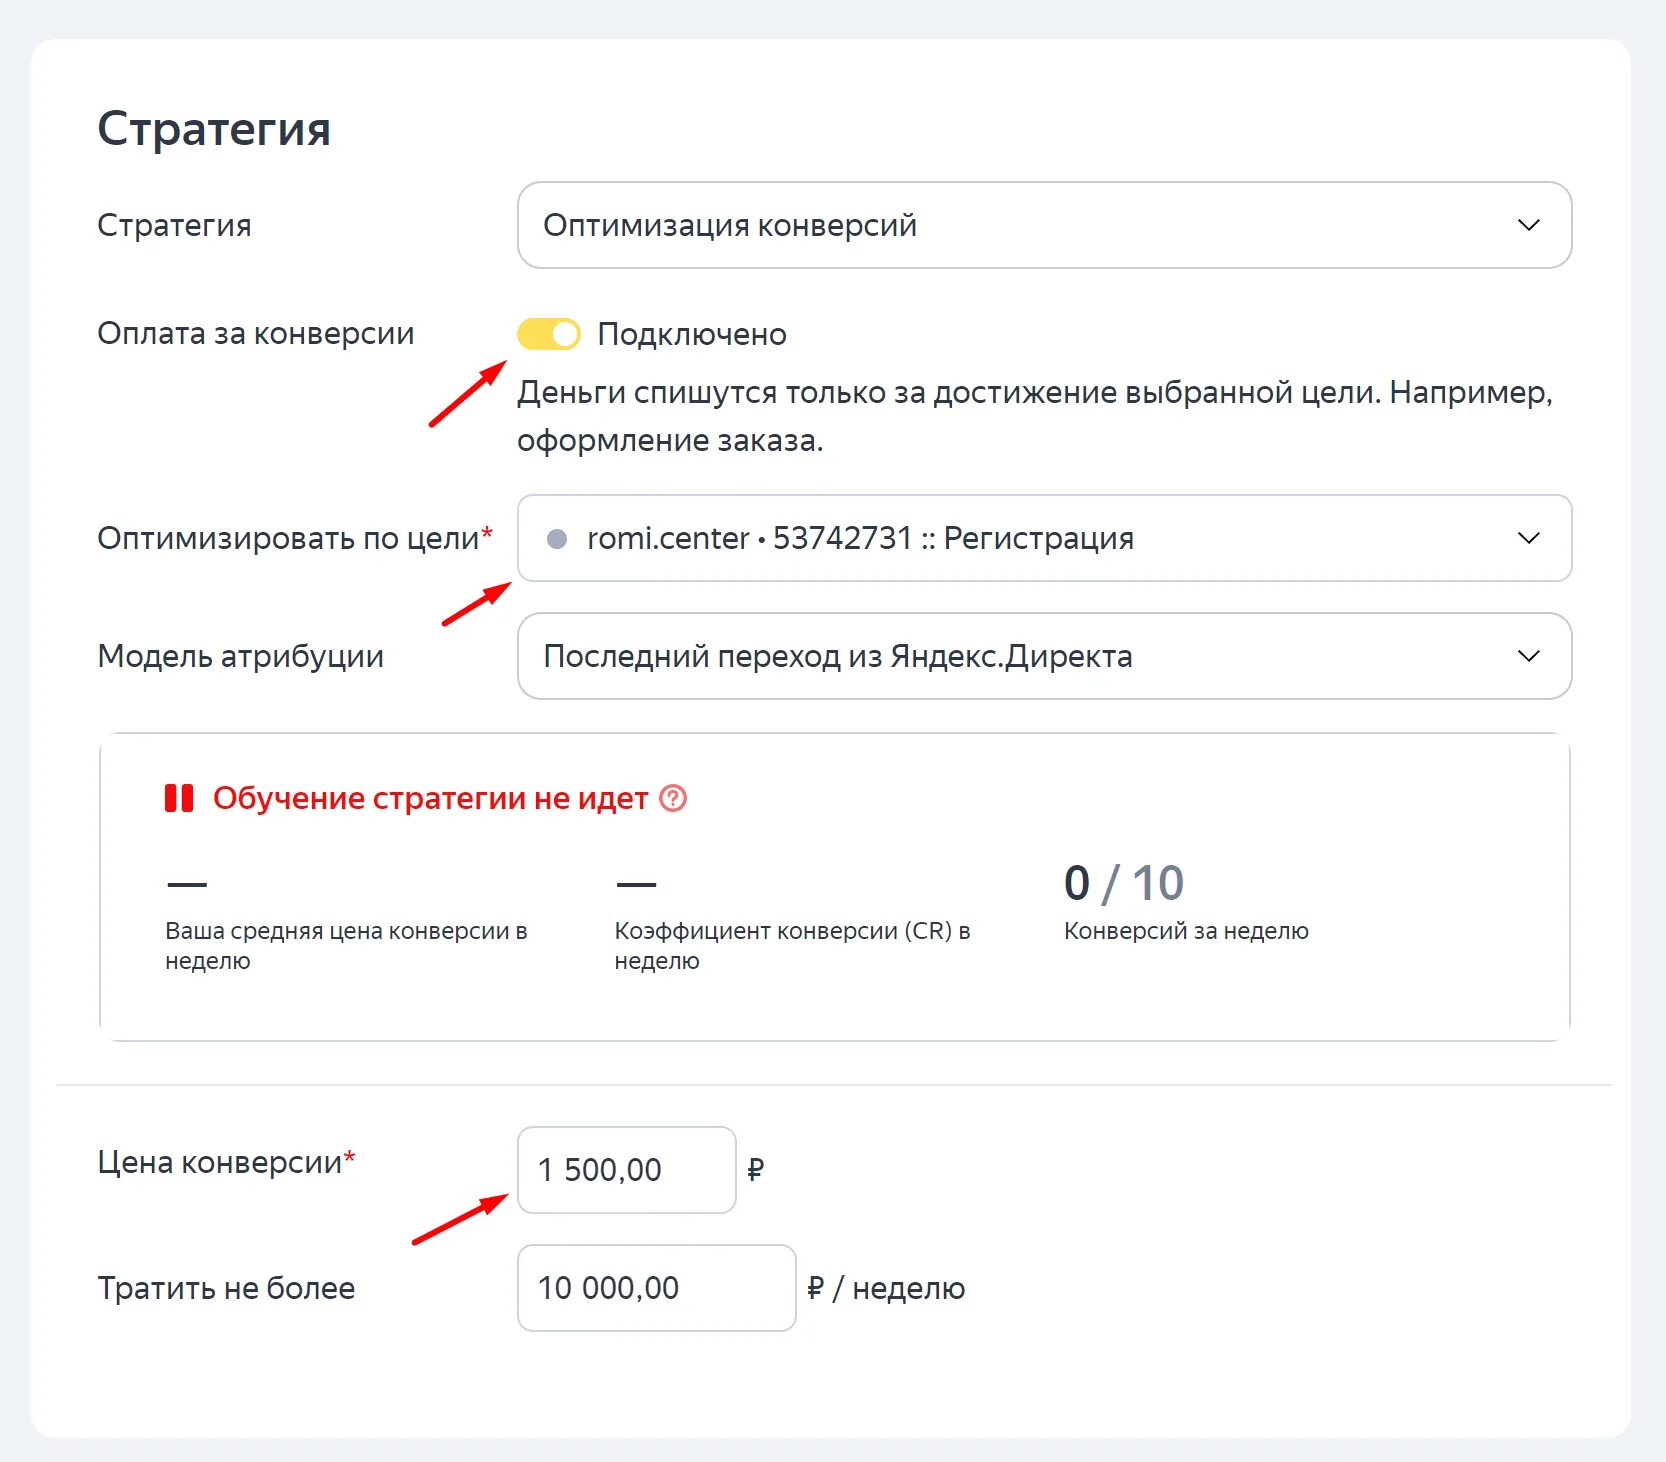
Task: Click the Оптимизировать по цели field label
Action: click(x=288, y=538)
